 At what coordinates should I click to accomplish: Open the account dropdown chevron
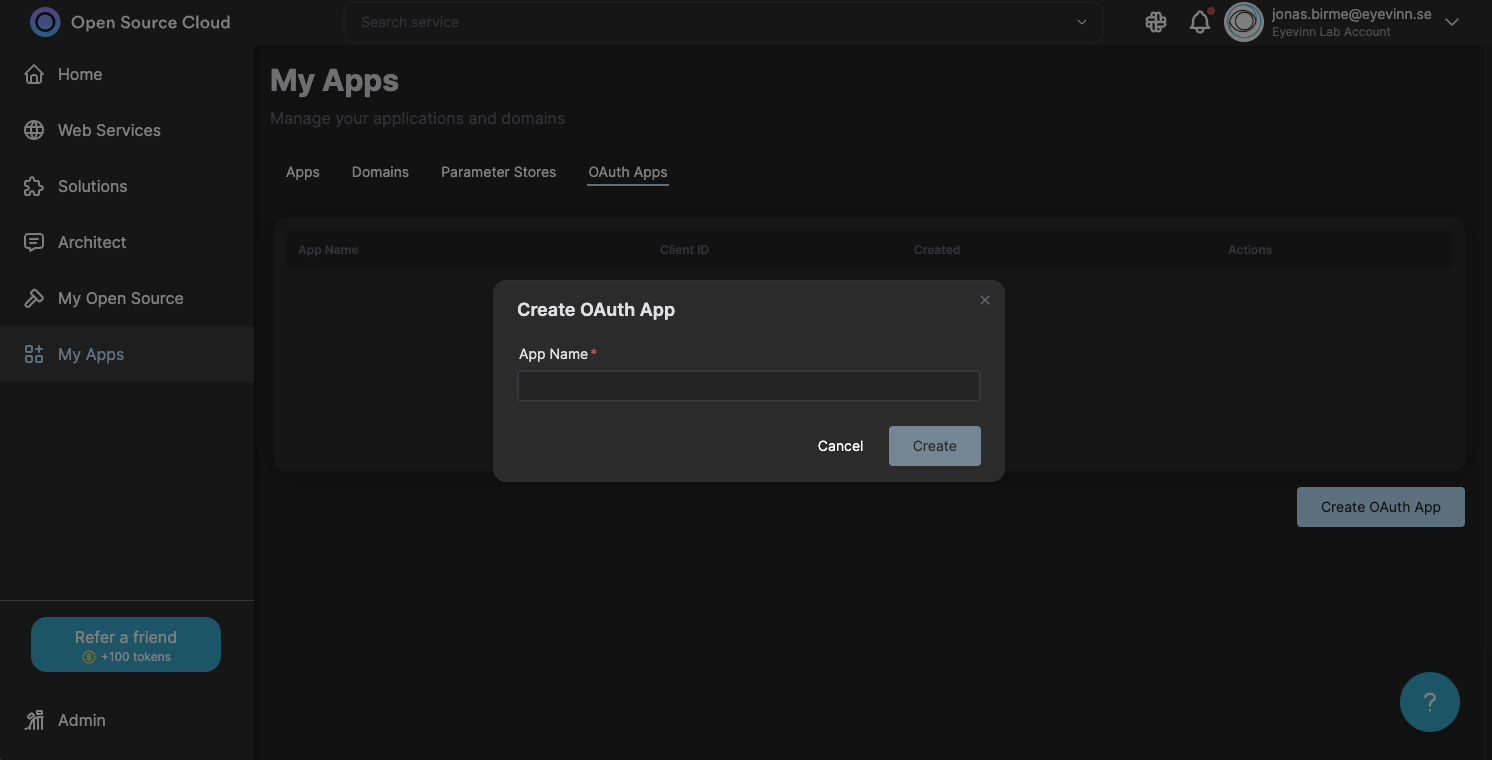tap(1451, 21)
